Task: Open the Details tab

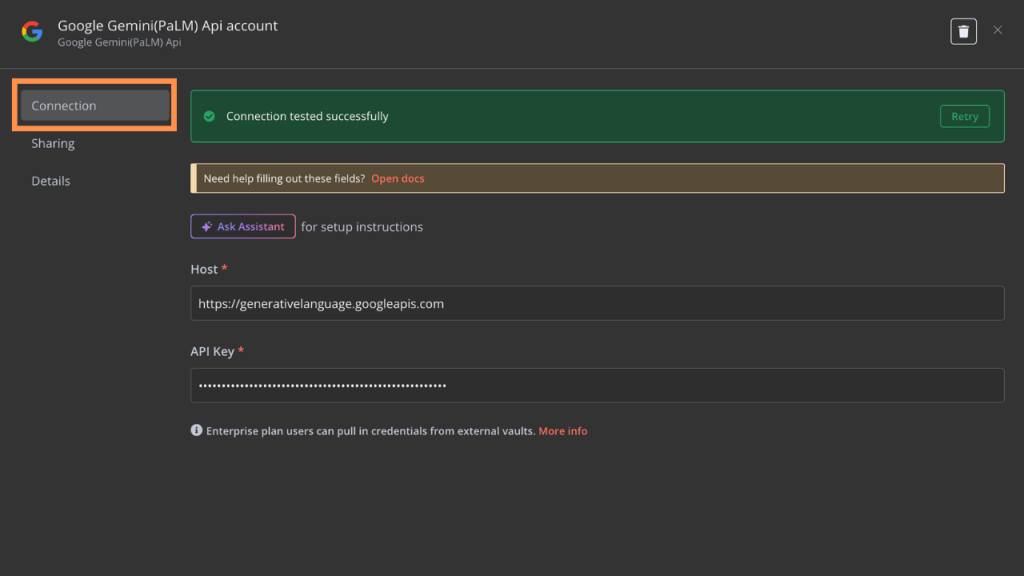Action: 51,181
